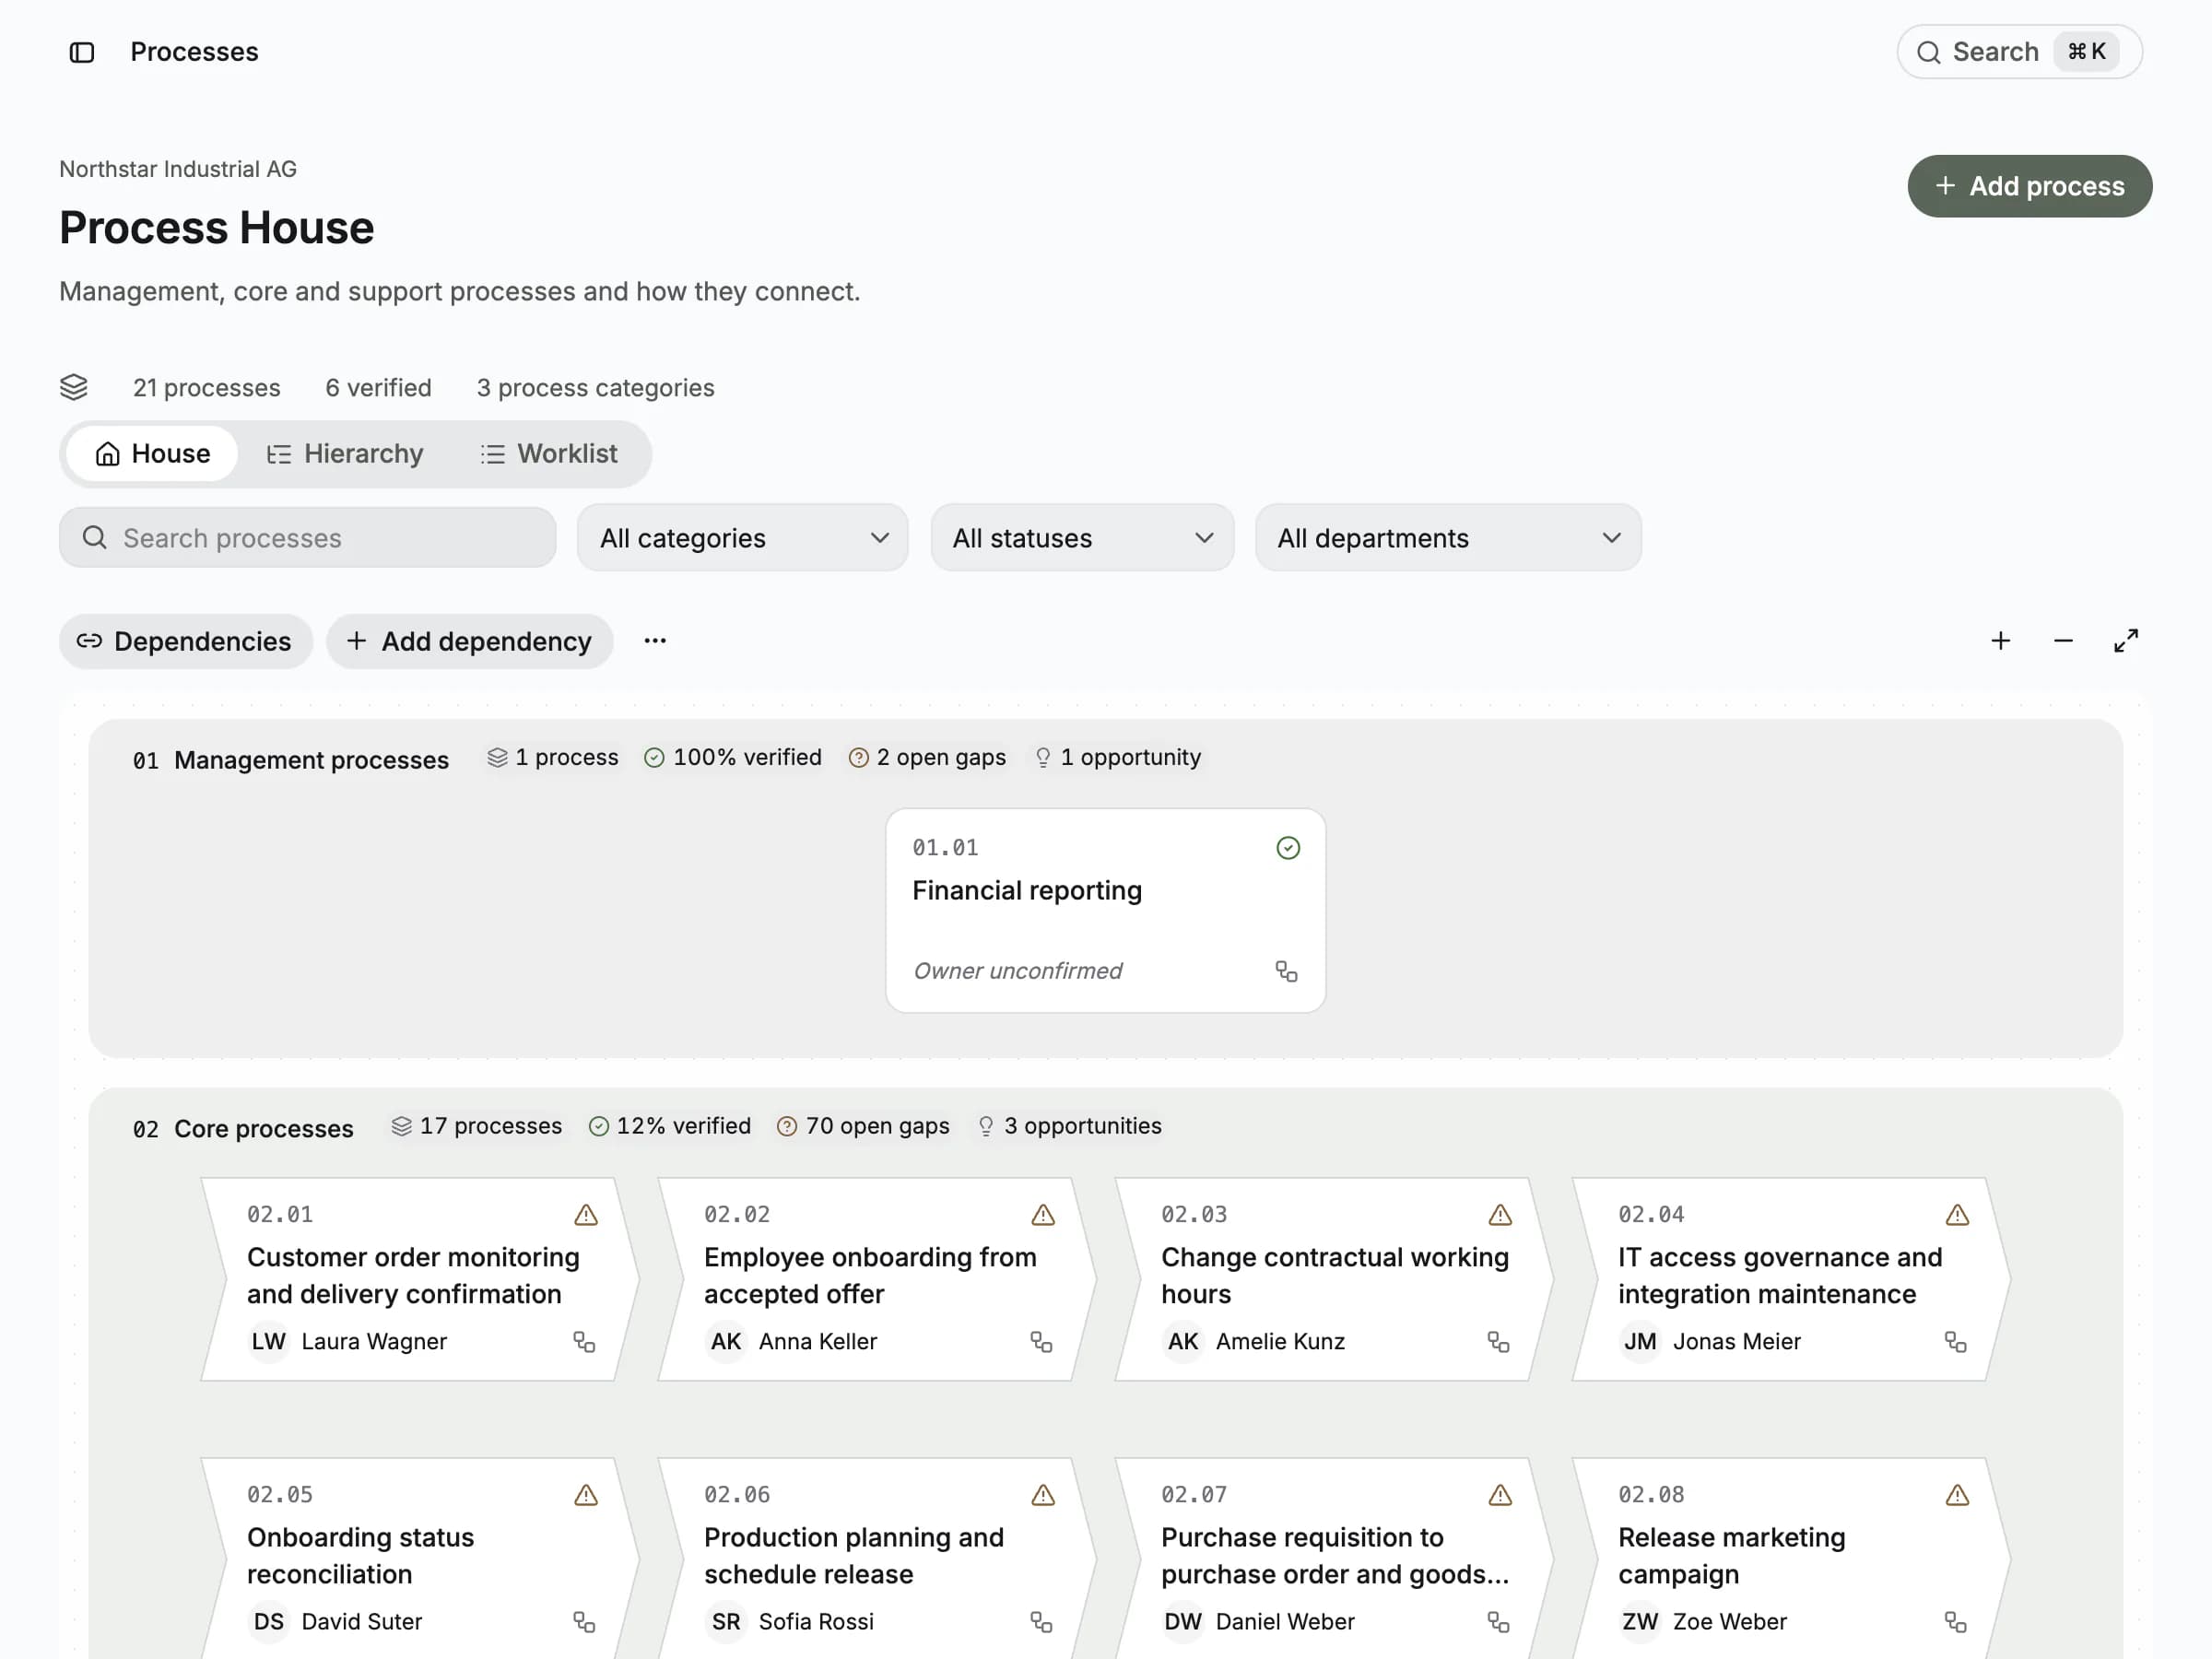Click the Core processes section heading
2212x1659 pixels.
click(x=263, y=1129)
